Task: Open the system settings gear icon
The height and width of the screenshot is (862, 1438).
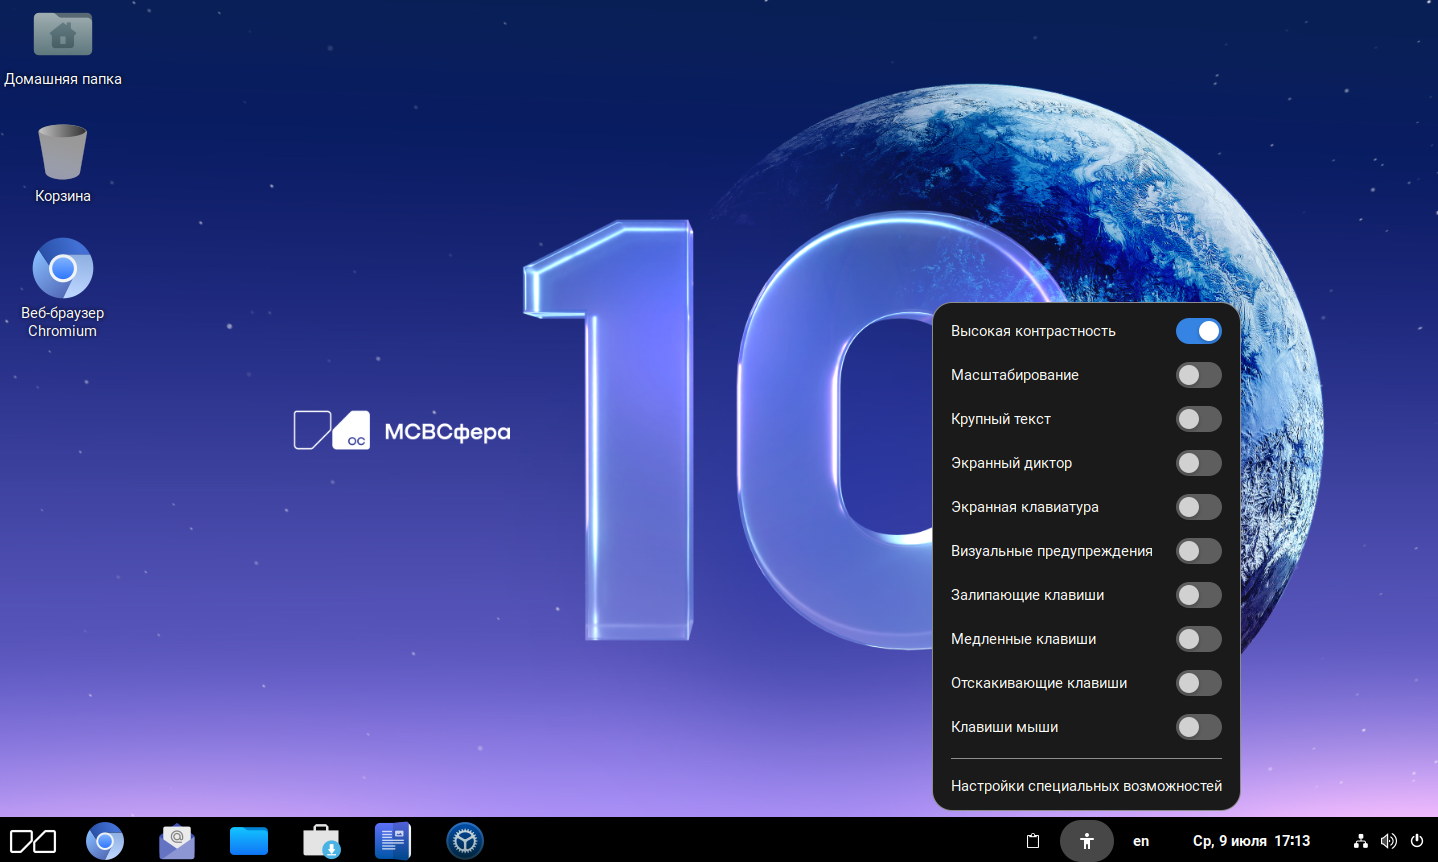Action: coord(465,841)
